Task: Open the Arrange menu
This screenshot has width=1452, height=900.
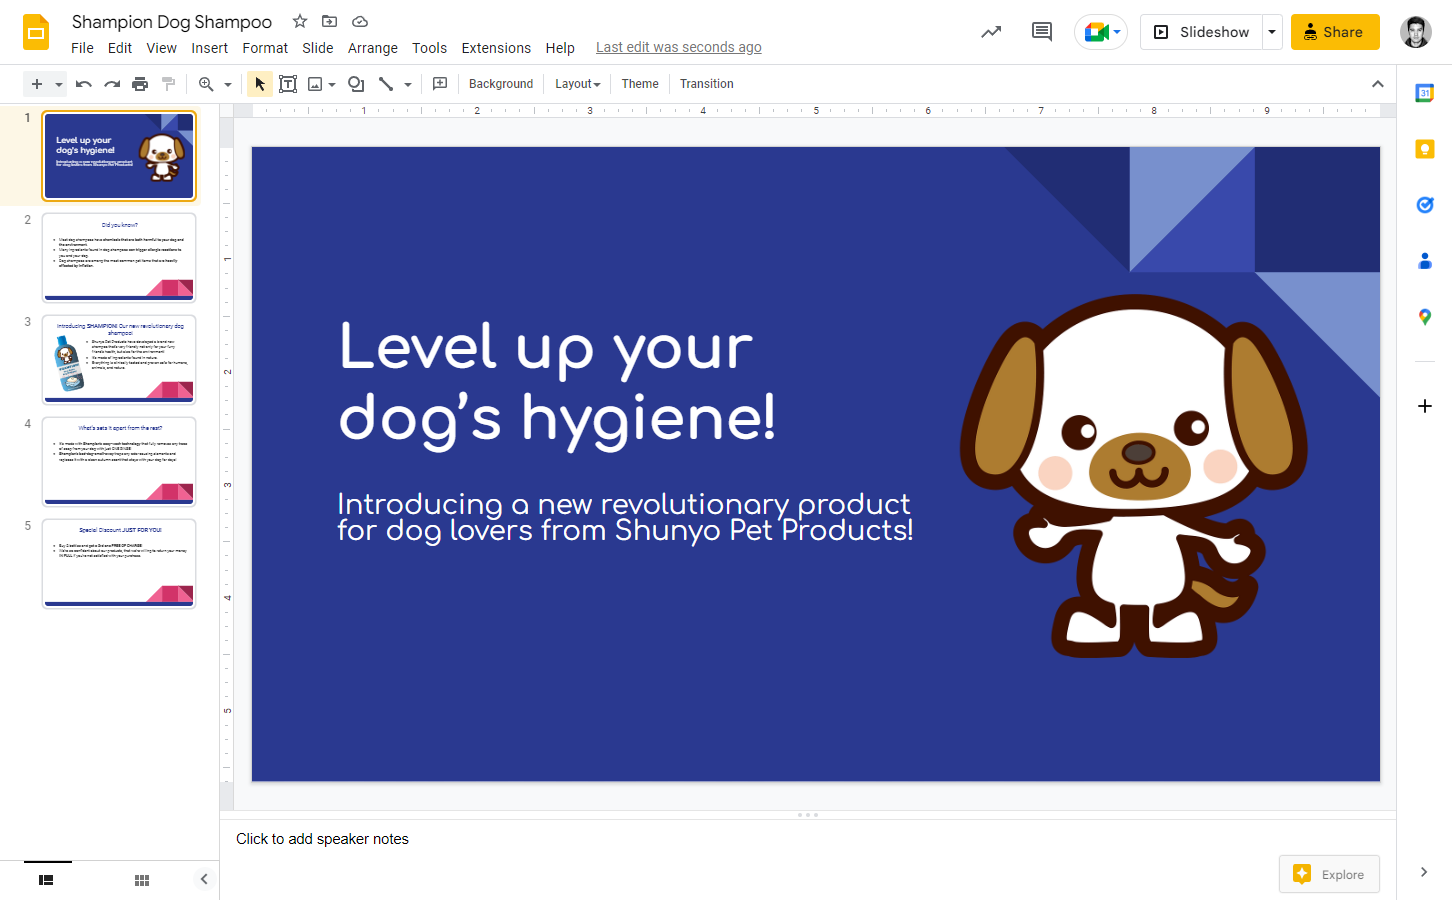Action: [372, 48]
